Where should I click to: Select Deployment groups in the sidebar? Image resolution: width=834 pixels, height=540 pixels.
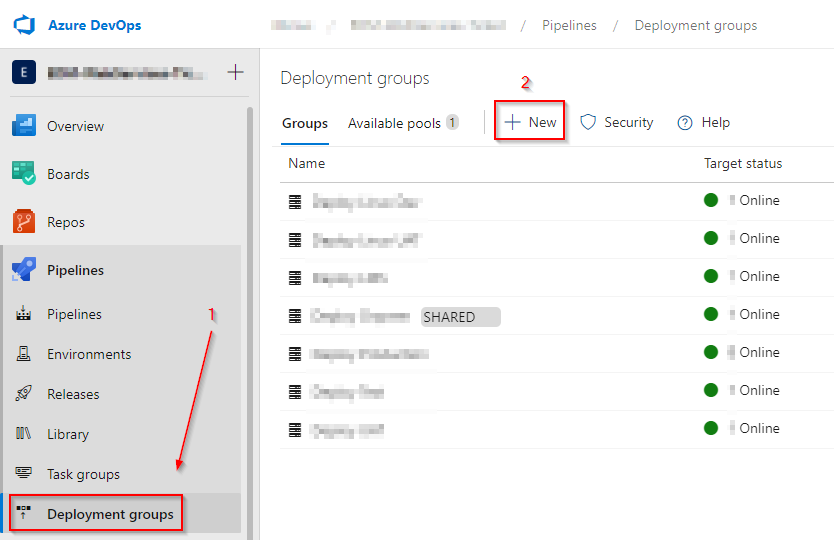pos(109,514)
